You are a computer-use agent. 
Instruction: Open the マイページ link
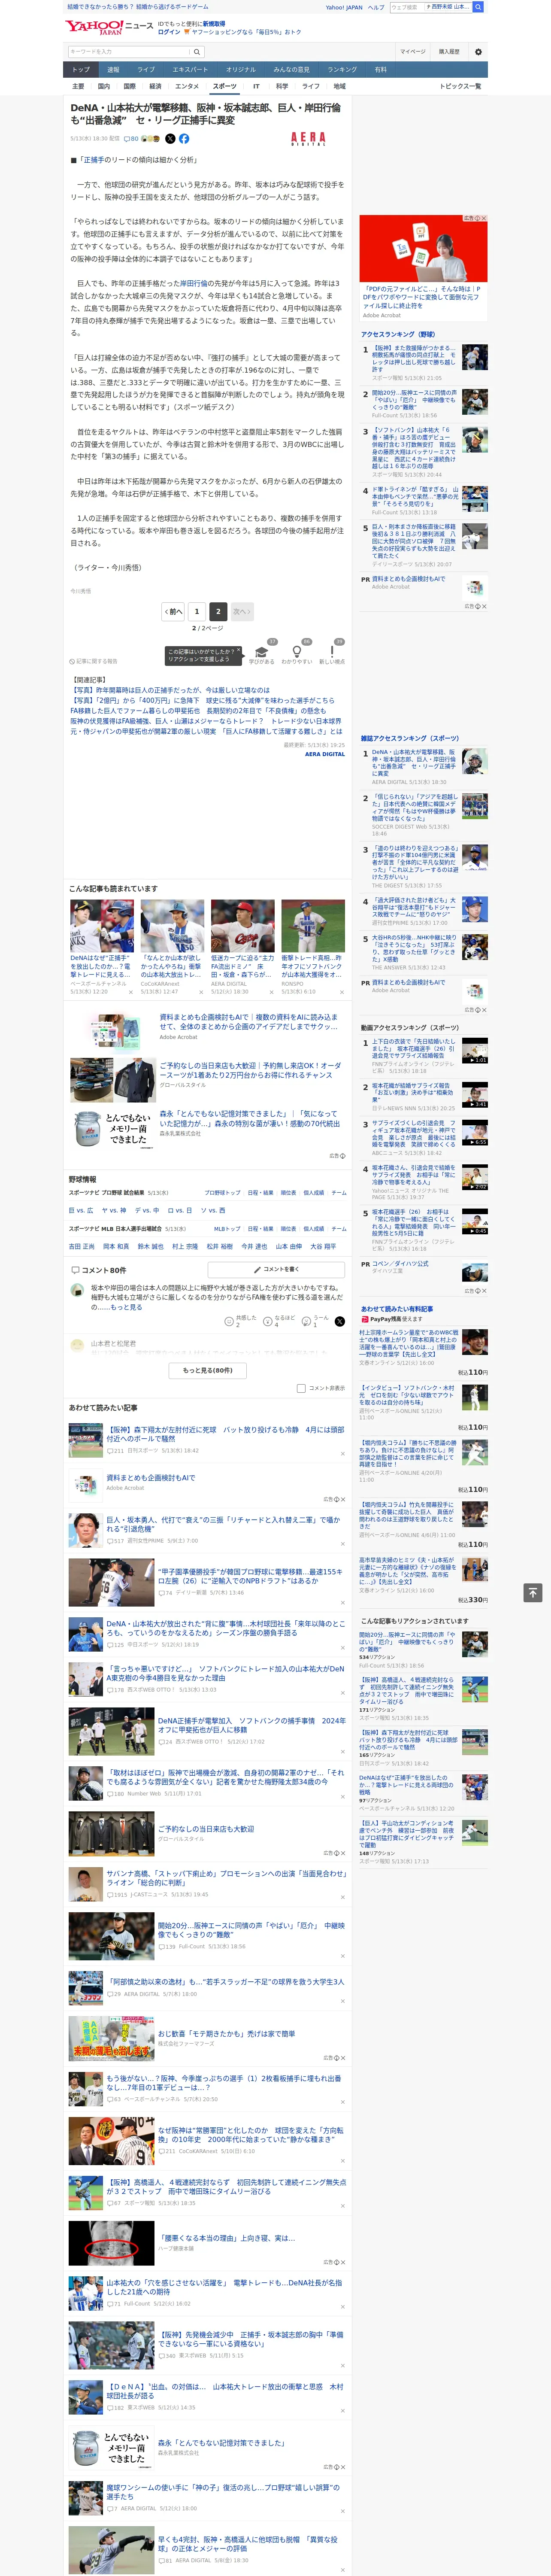tap(412, 52)
